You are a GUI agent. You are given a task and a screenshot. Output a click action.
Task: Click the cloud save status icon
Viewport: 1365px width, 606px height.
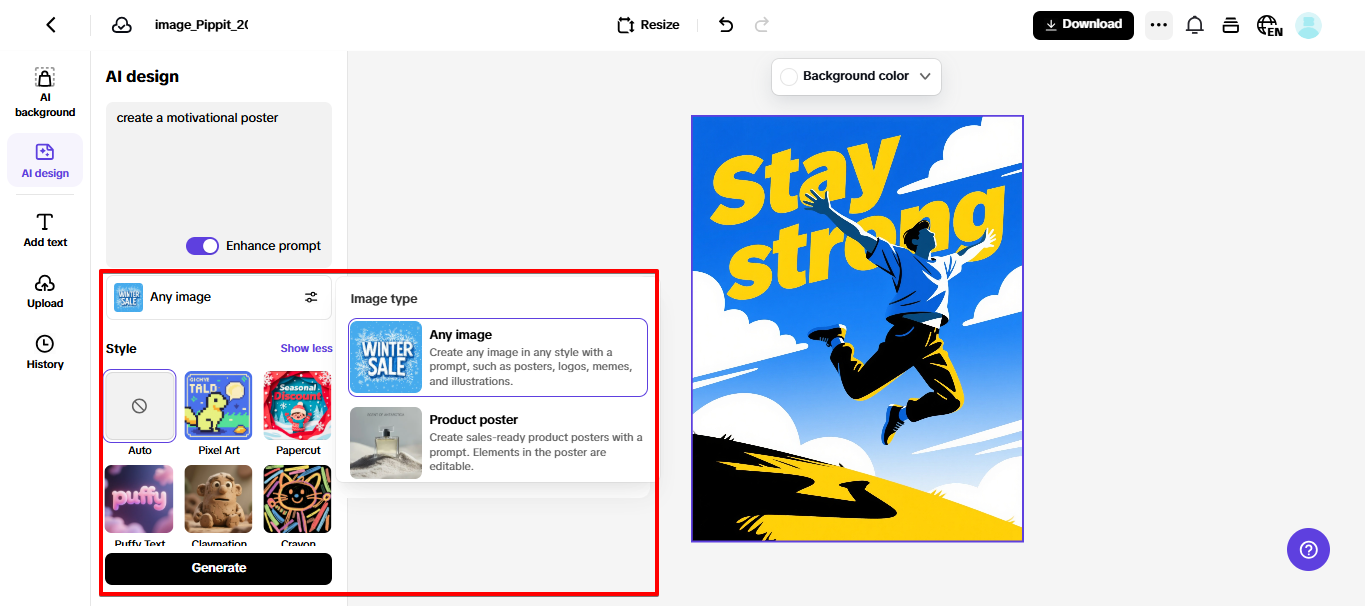click(121, 25)
